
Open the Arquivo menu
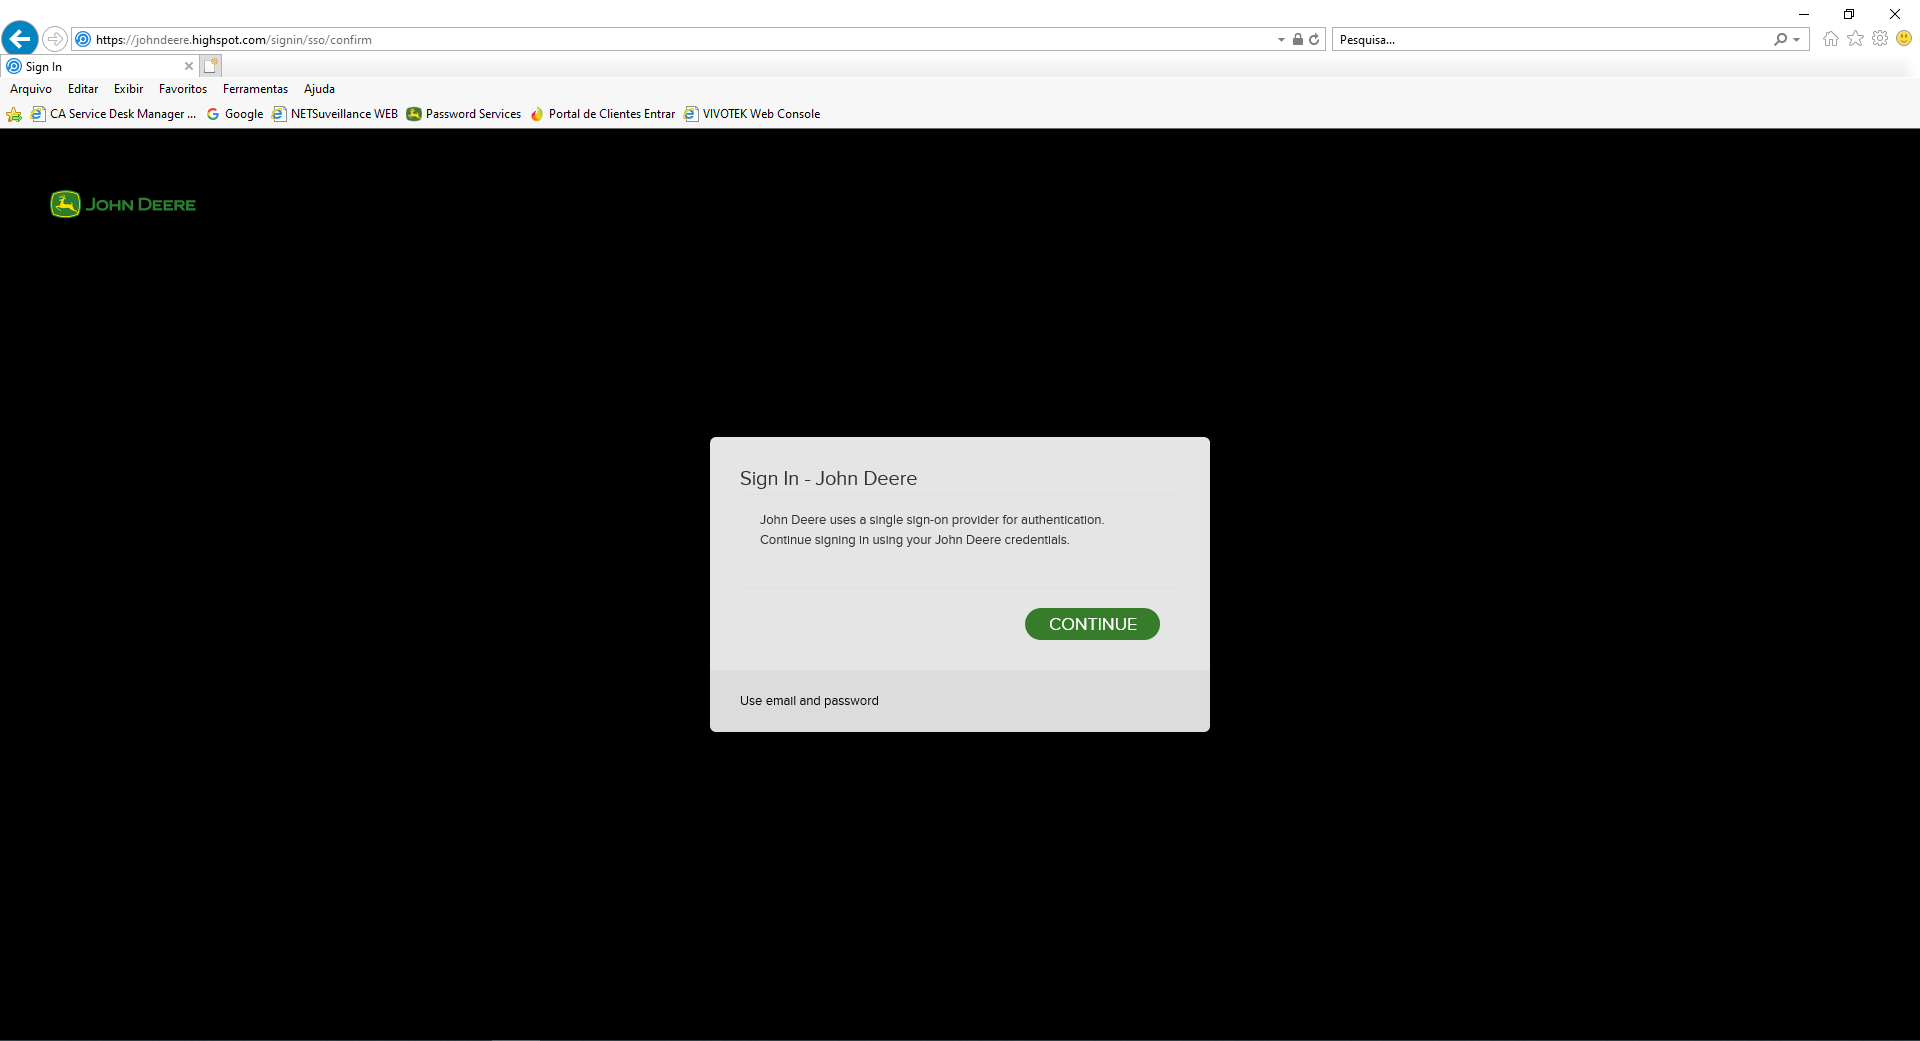click(x=31, y=89)
